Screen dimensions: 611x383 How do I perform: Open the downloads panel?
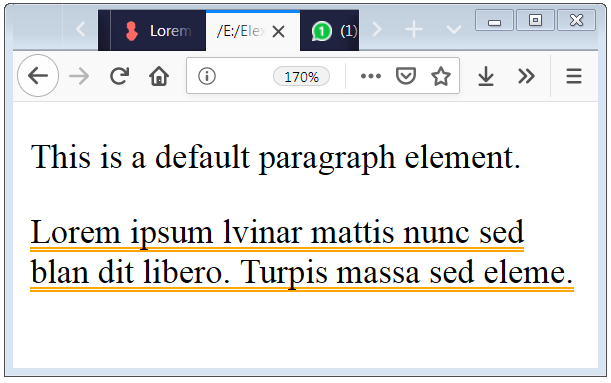point(486,76)
